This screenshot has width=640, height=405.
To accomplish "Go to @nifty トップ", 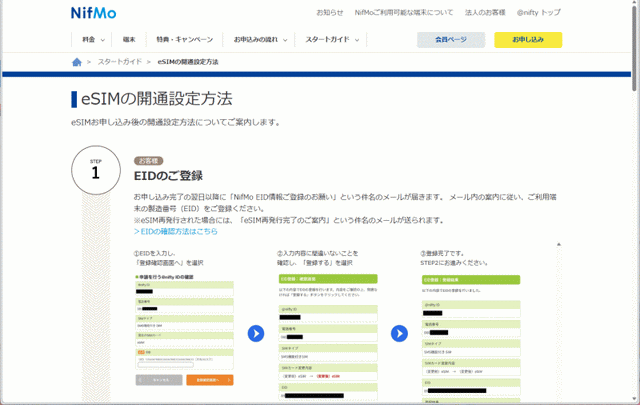I will pyautogui.click(x=539, y=13).
